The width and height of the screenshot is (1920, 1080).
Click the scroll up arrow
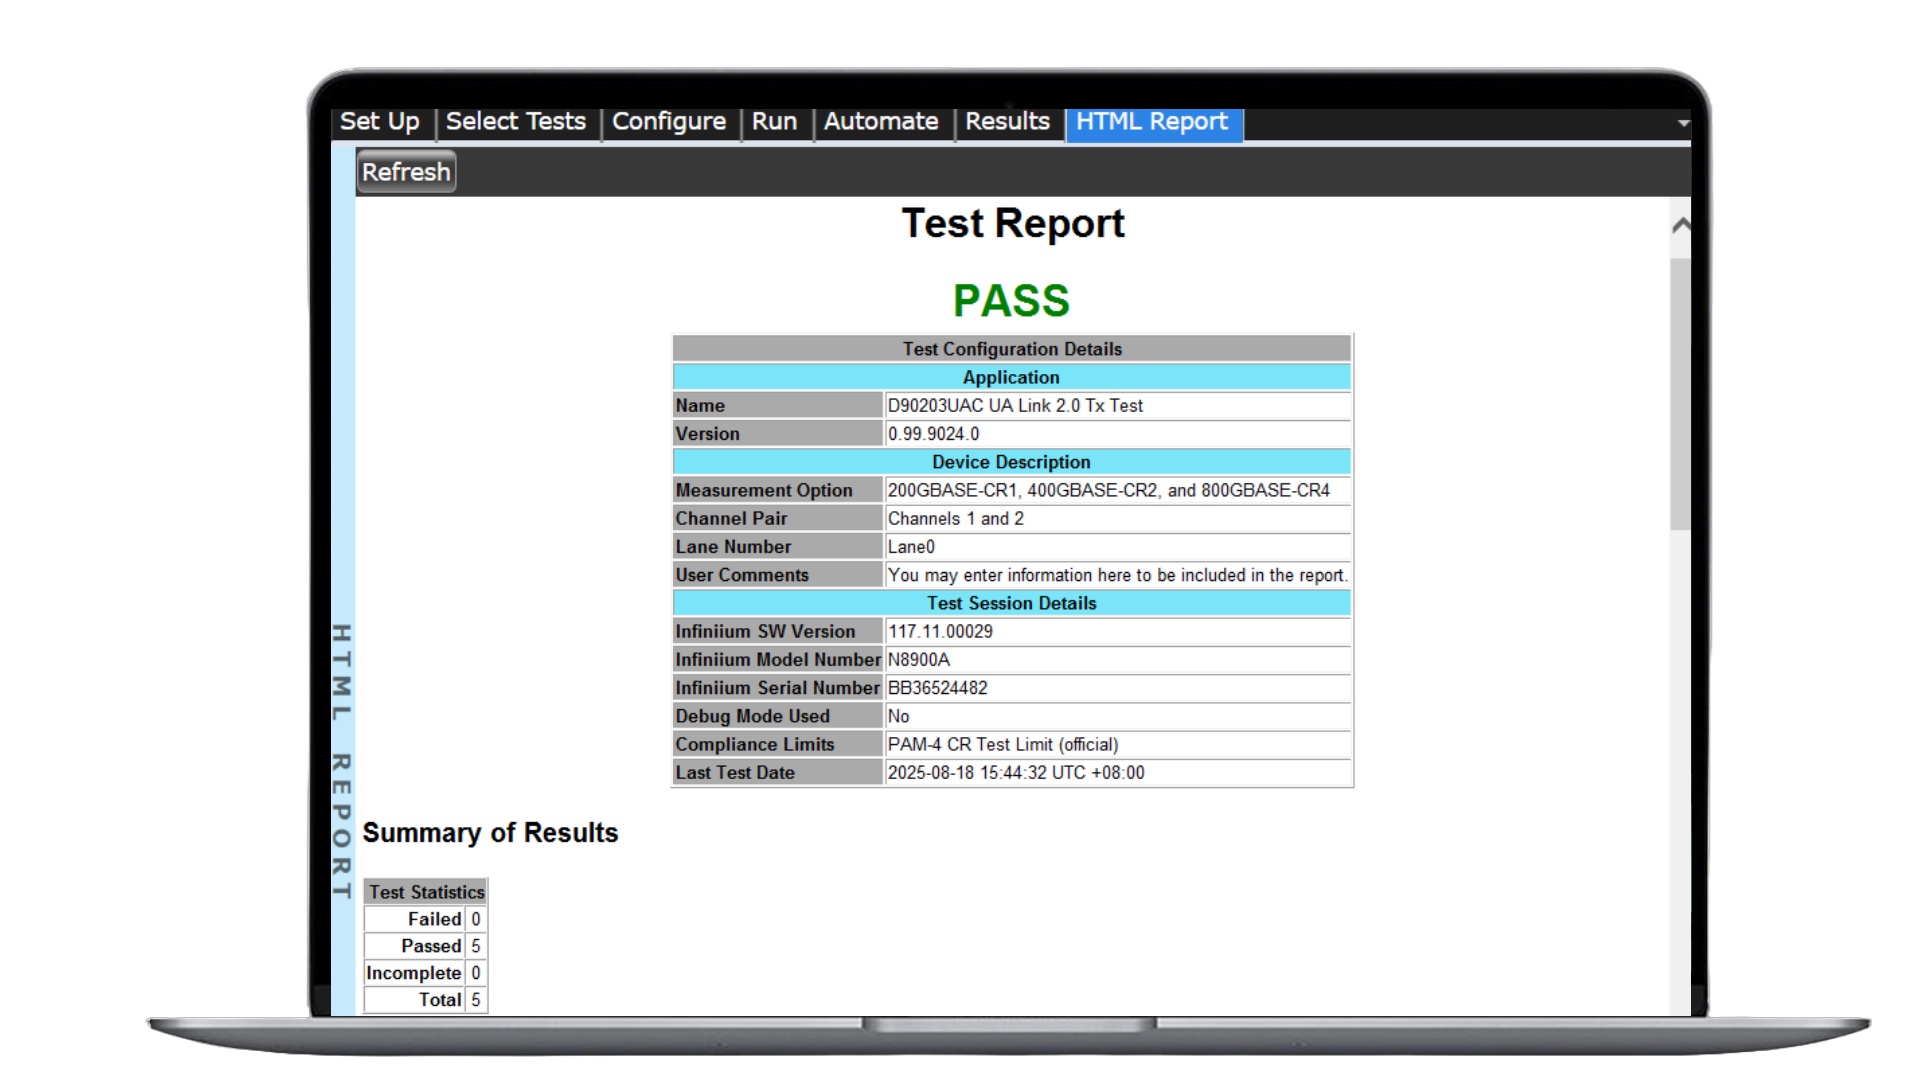point(1681,226)
